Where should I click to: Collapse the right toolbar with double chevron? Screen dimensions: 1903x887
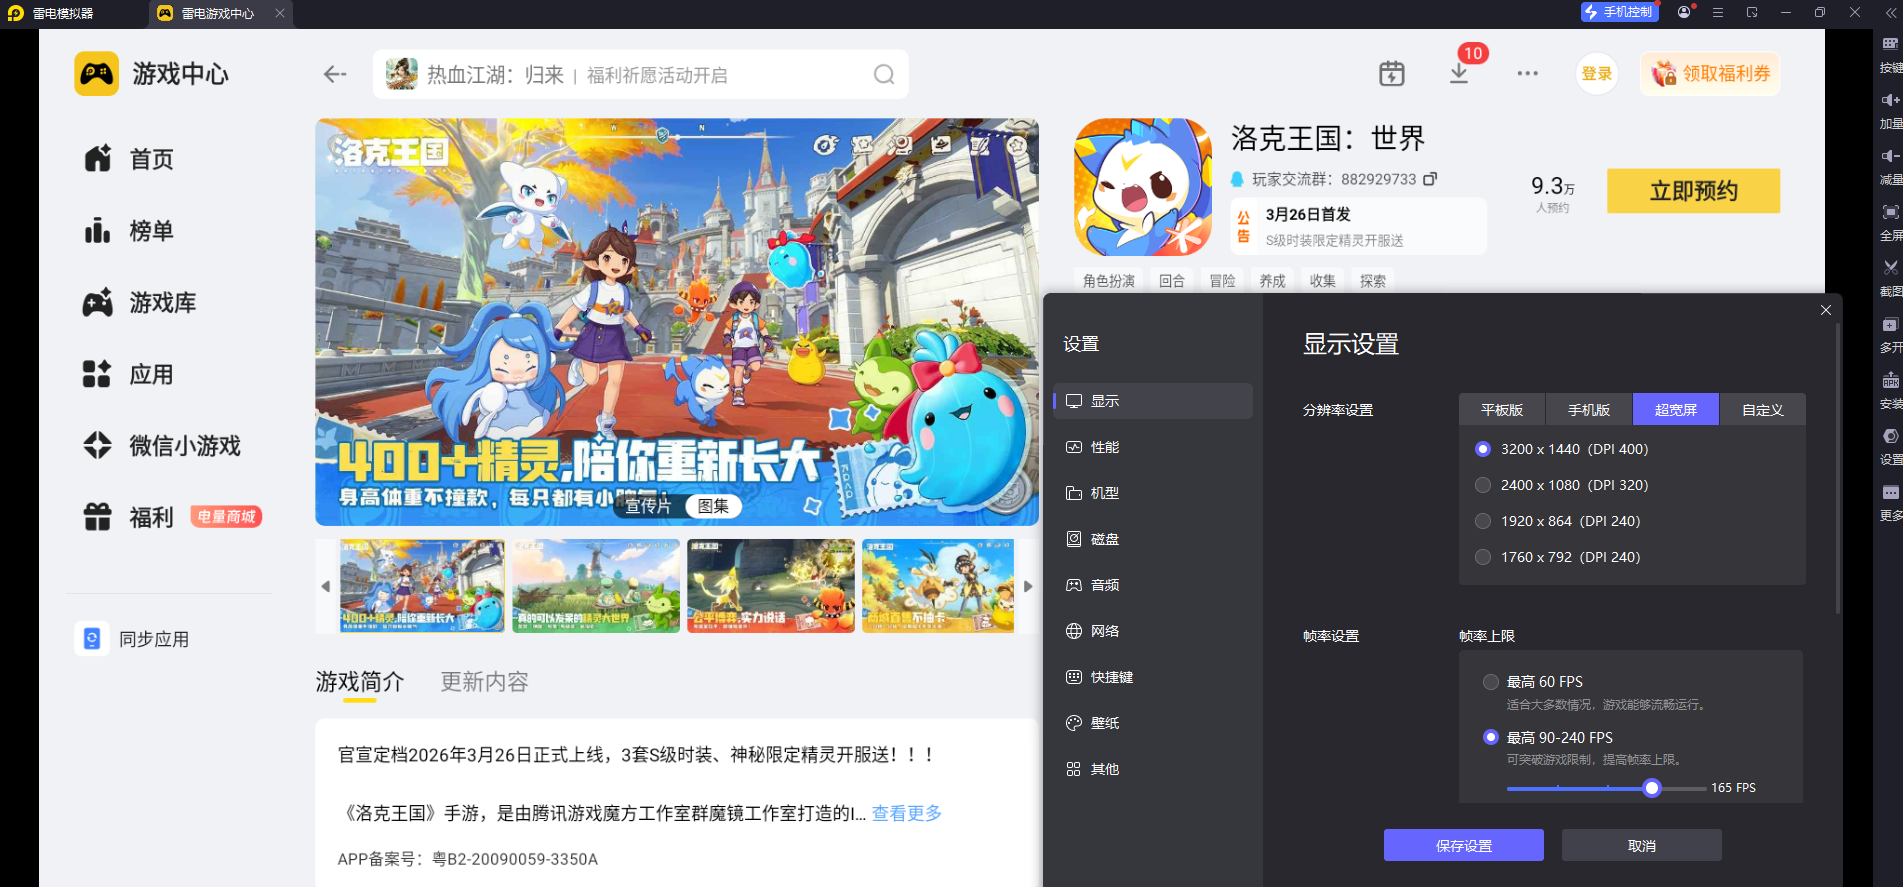pyautogui.click(x=1890, y=13)
